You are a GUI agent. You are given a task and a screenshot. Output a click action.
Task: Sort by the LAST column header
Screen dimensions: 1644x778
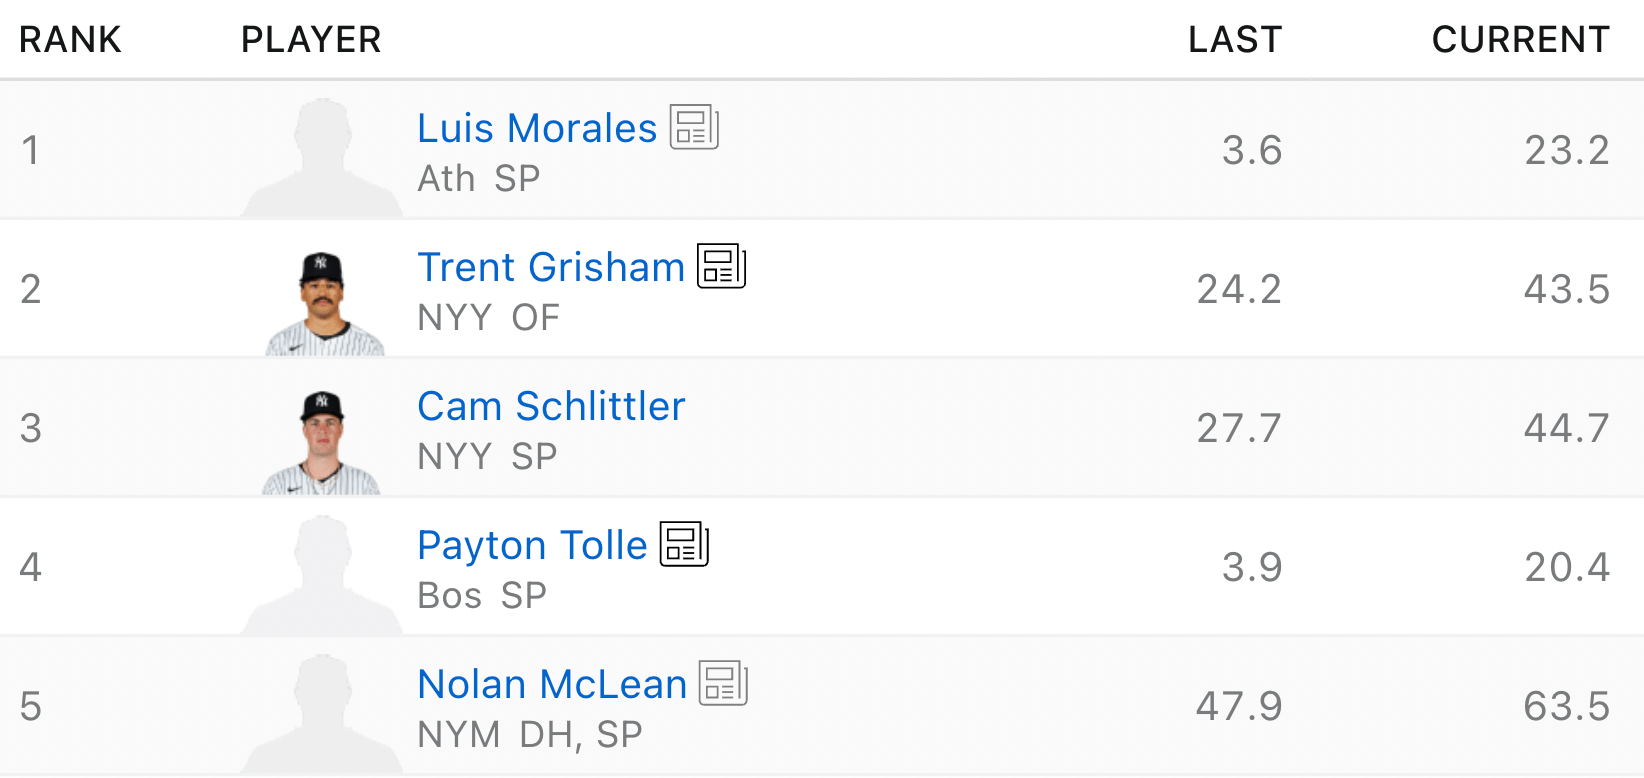[x=1234, y=40]
